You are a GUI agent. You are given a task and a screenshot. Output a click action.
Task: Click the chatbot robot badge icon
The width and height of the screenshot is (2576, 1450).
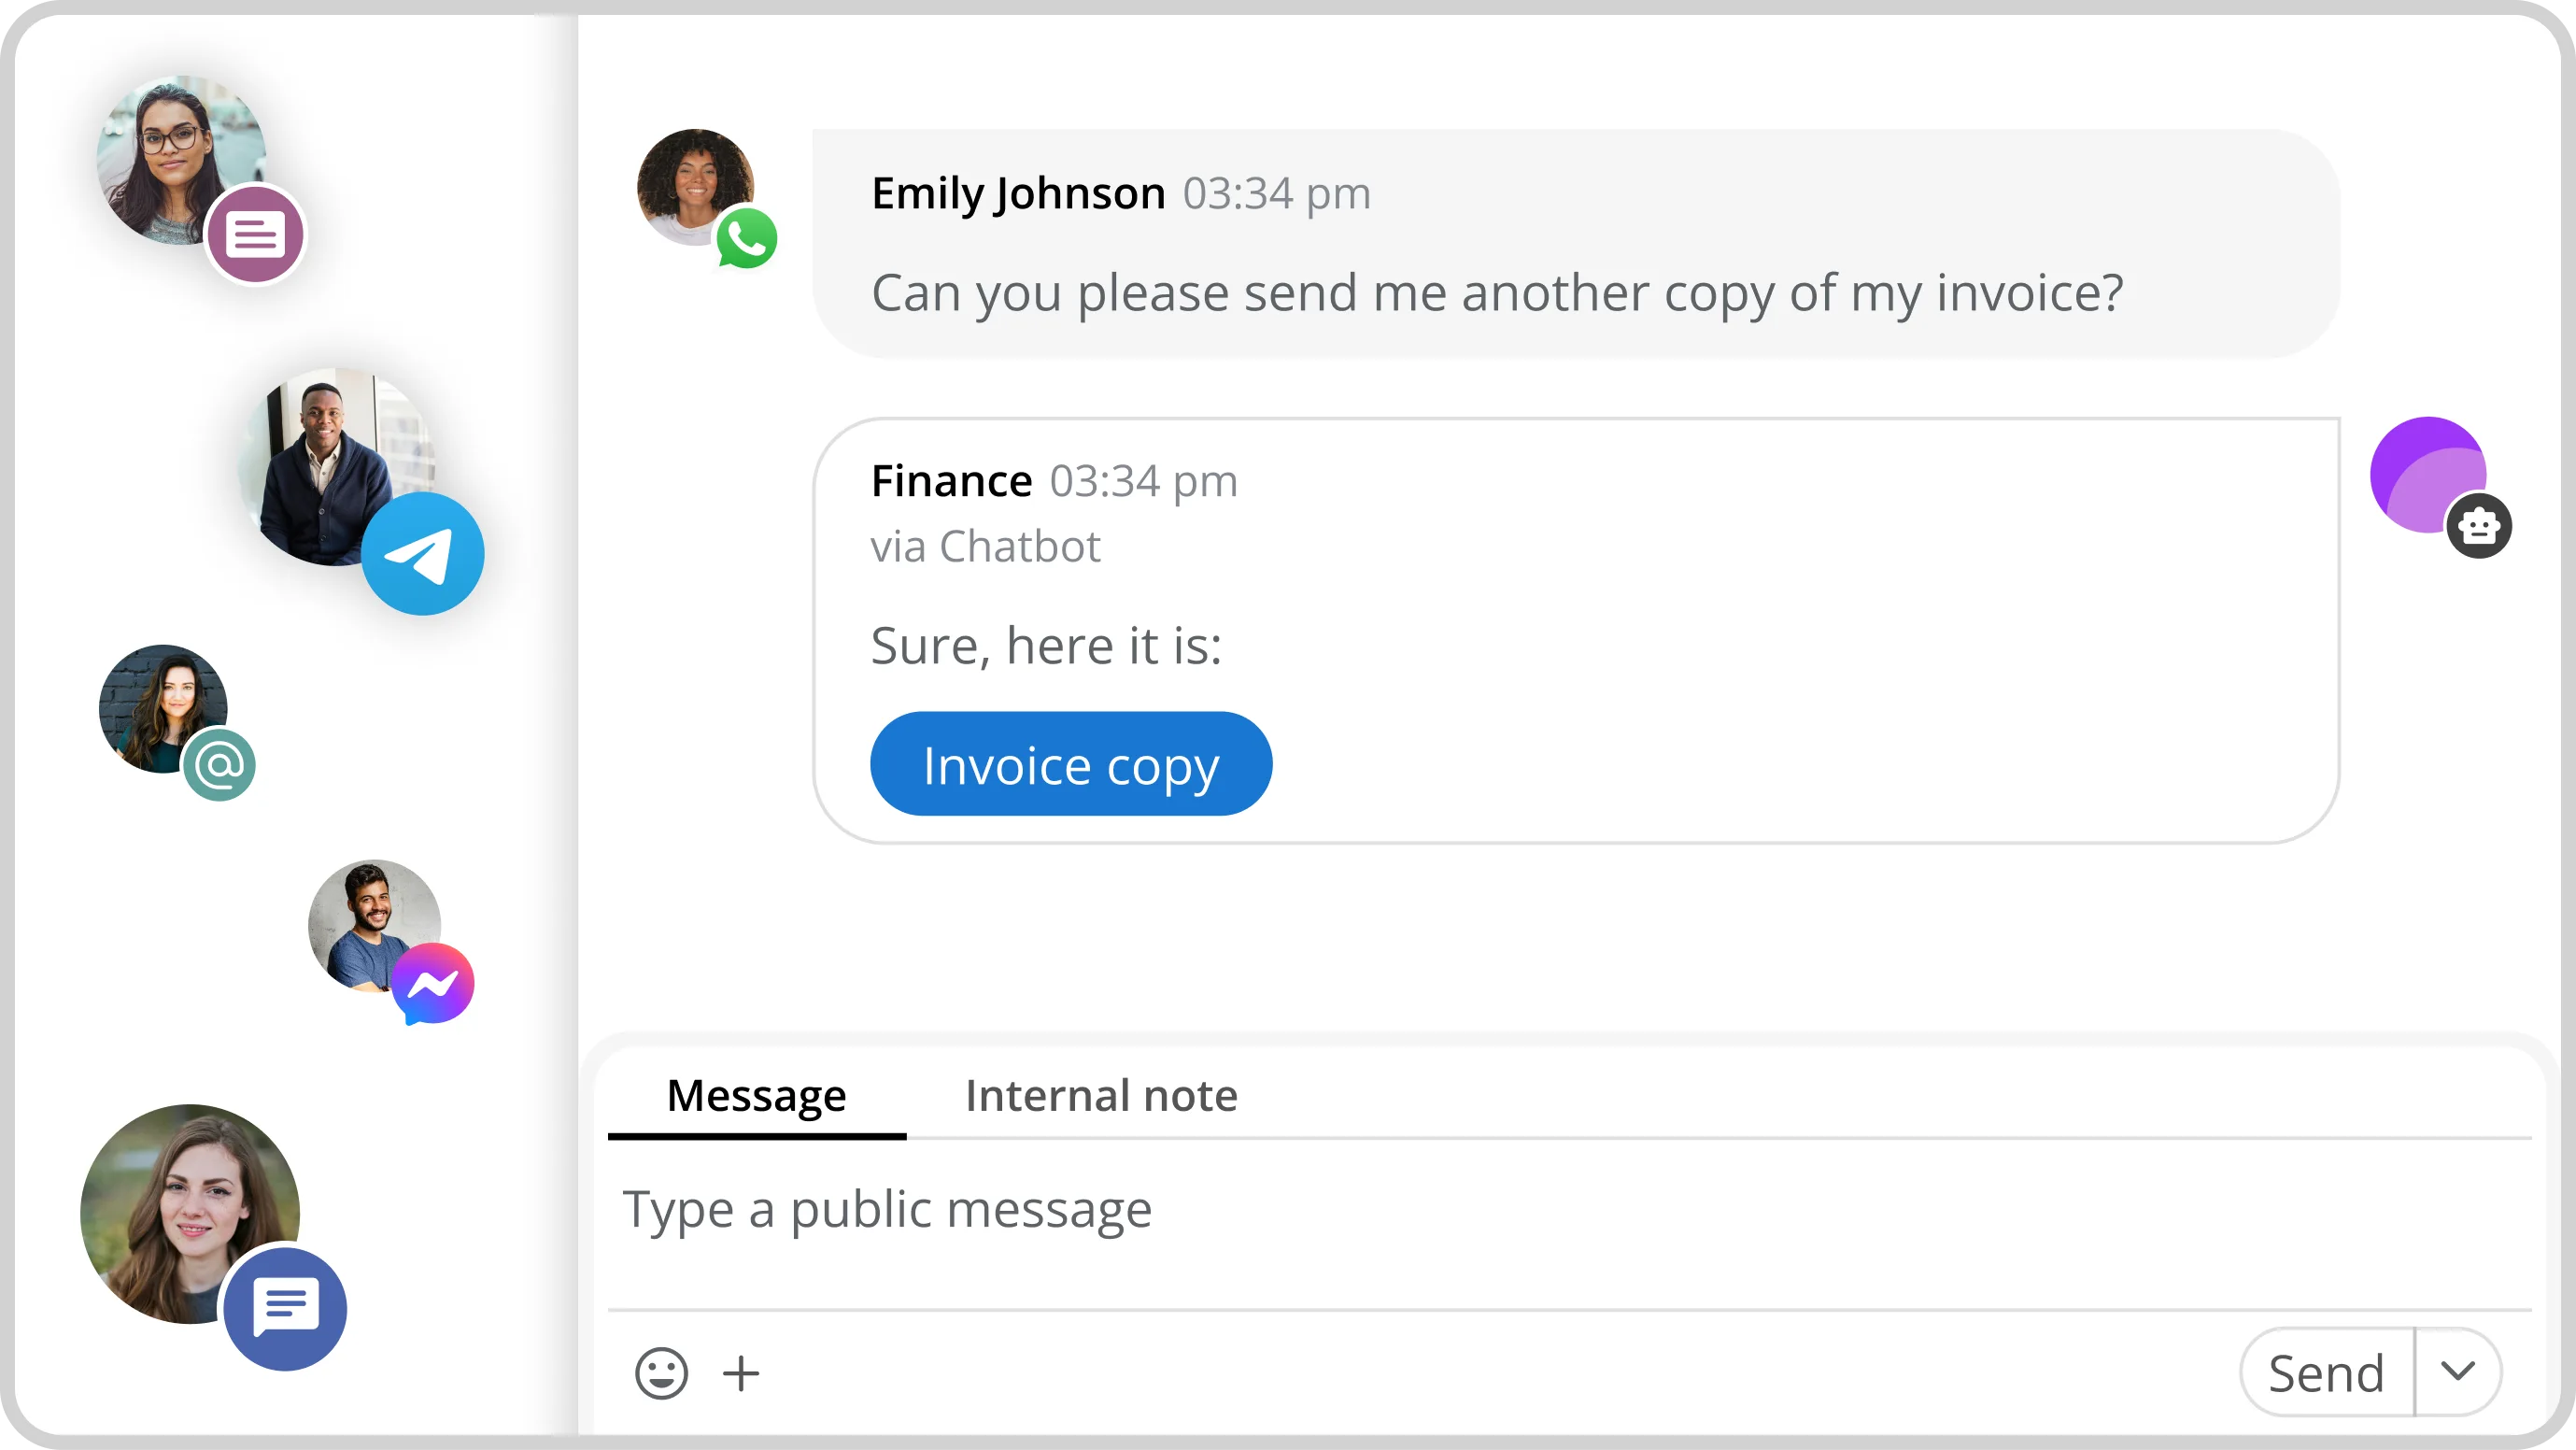(x=2479, y=526)
